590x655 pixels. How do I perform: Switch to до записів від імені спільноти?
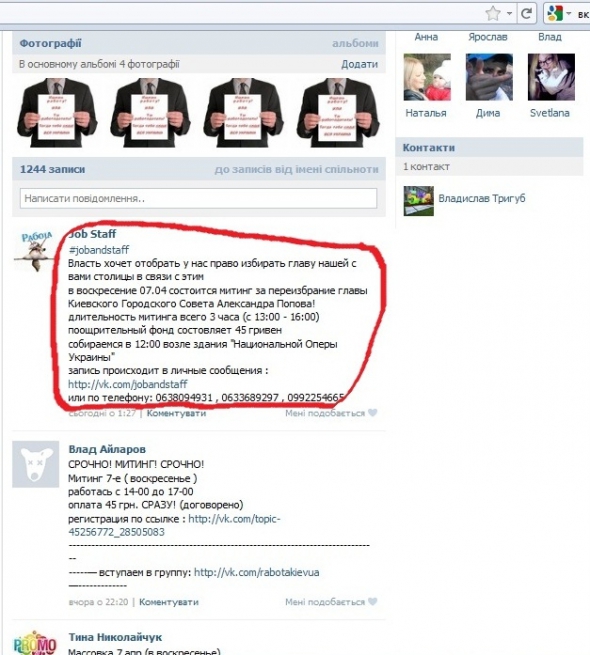pyautogui.click(x=296, y=169)
